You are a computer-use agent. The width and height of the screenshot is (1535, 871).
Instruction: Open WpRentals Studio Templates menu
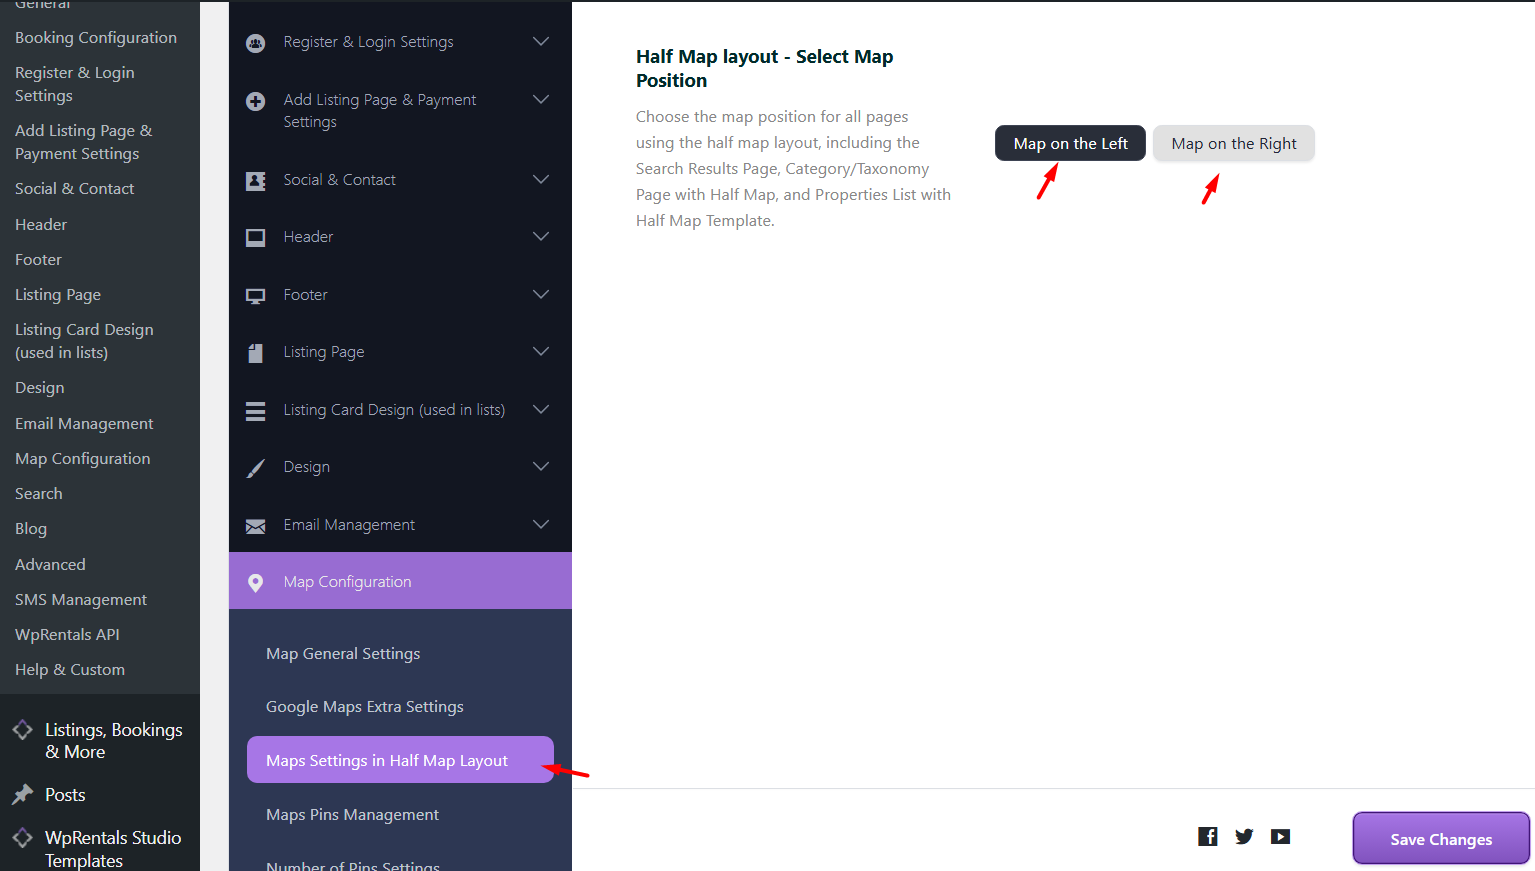(113, 848)
